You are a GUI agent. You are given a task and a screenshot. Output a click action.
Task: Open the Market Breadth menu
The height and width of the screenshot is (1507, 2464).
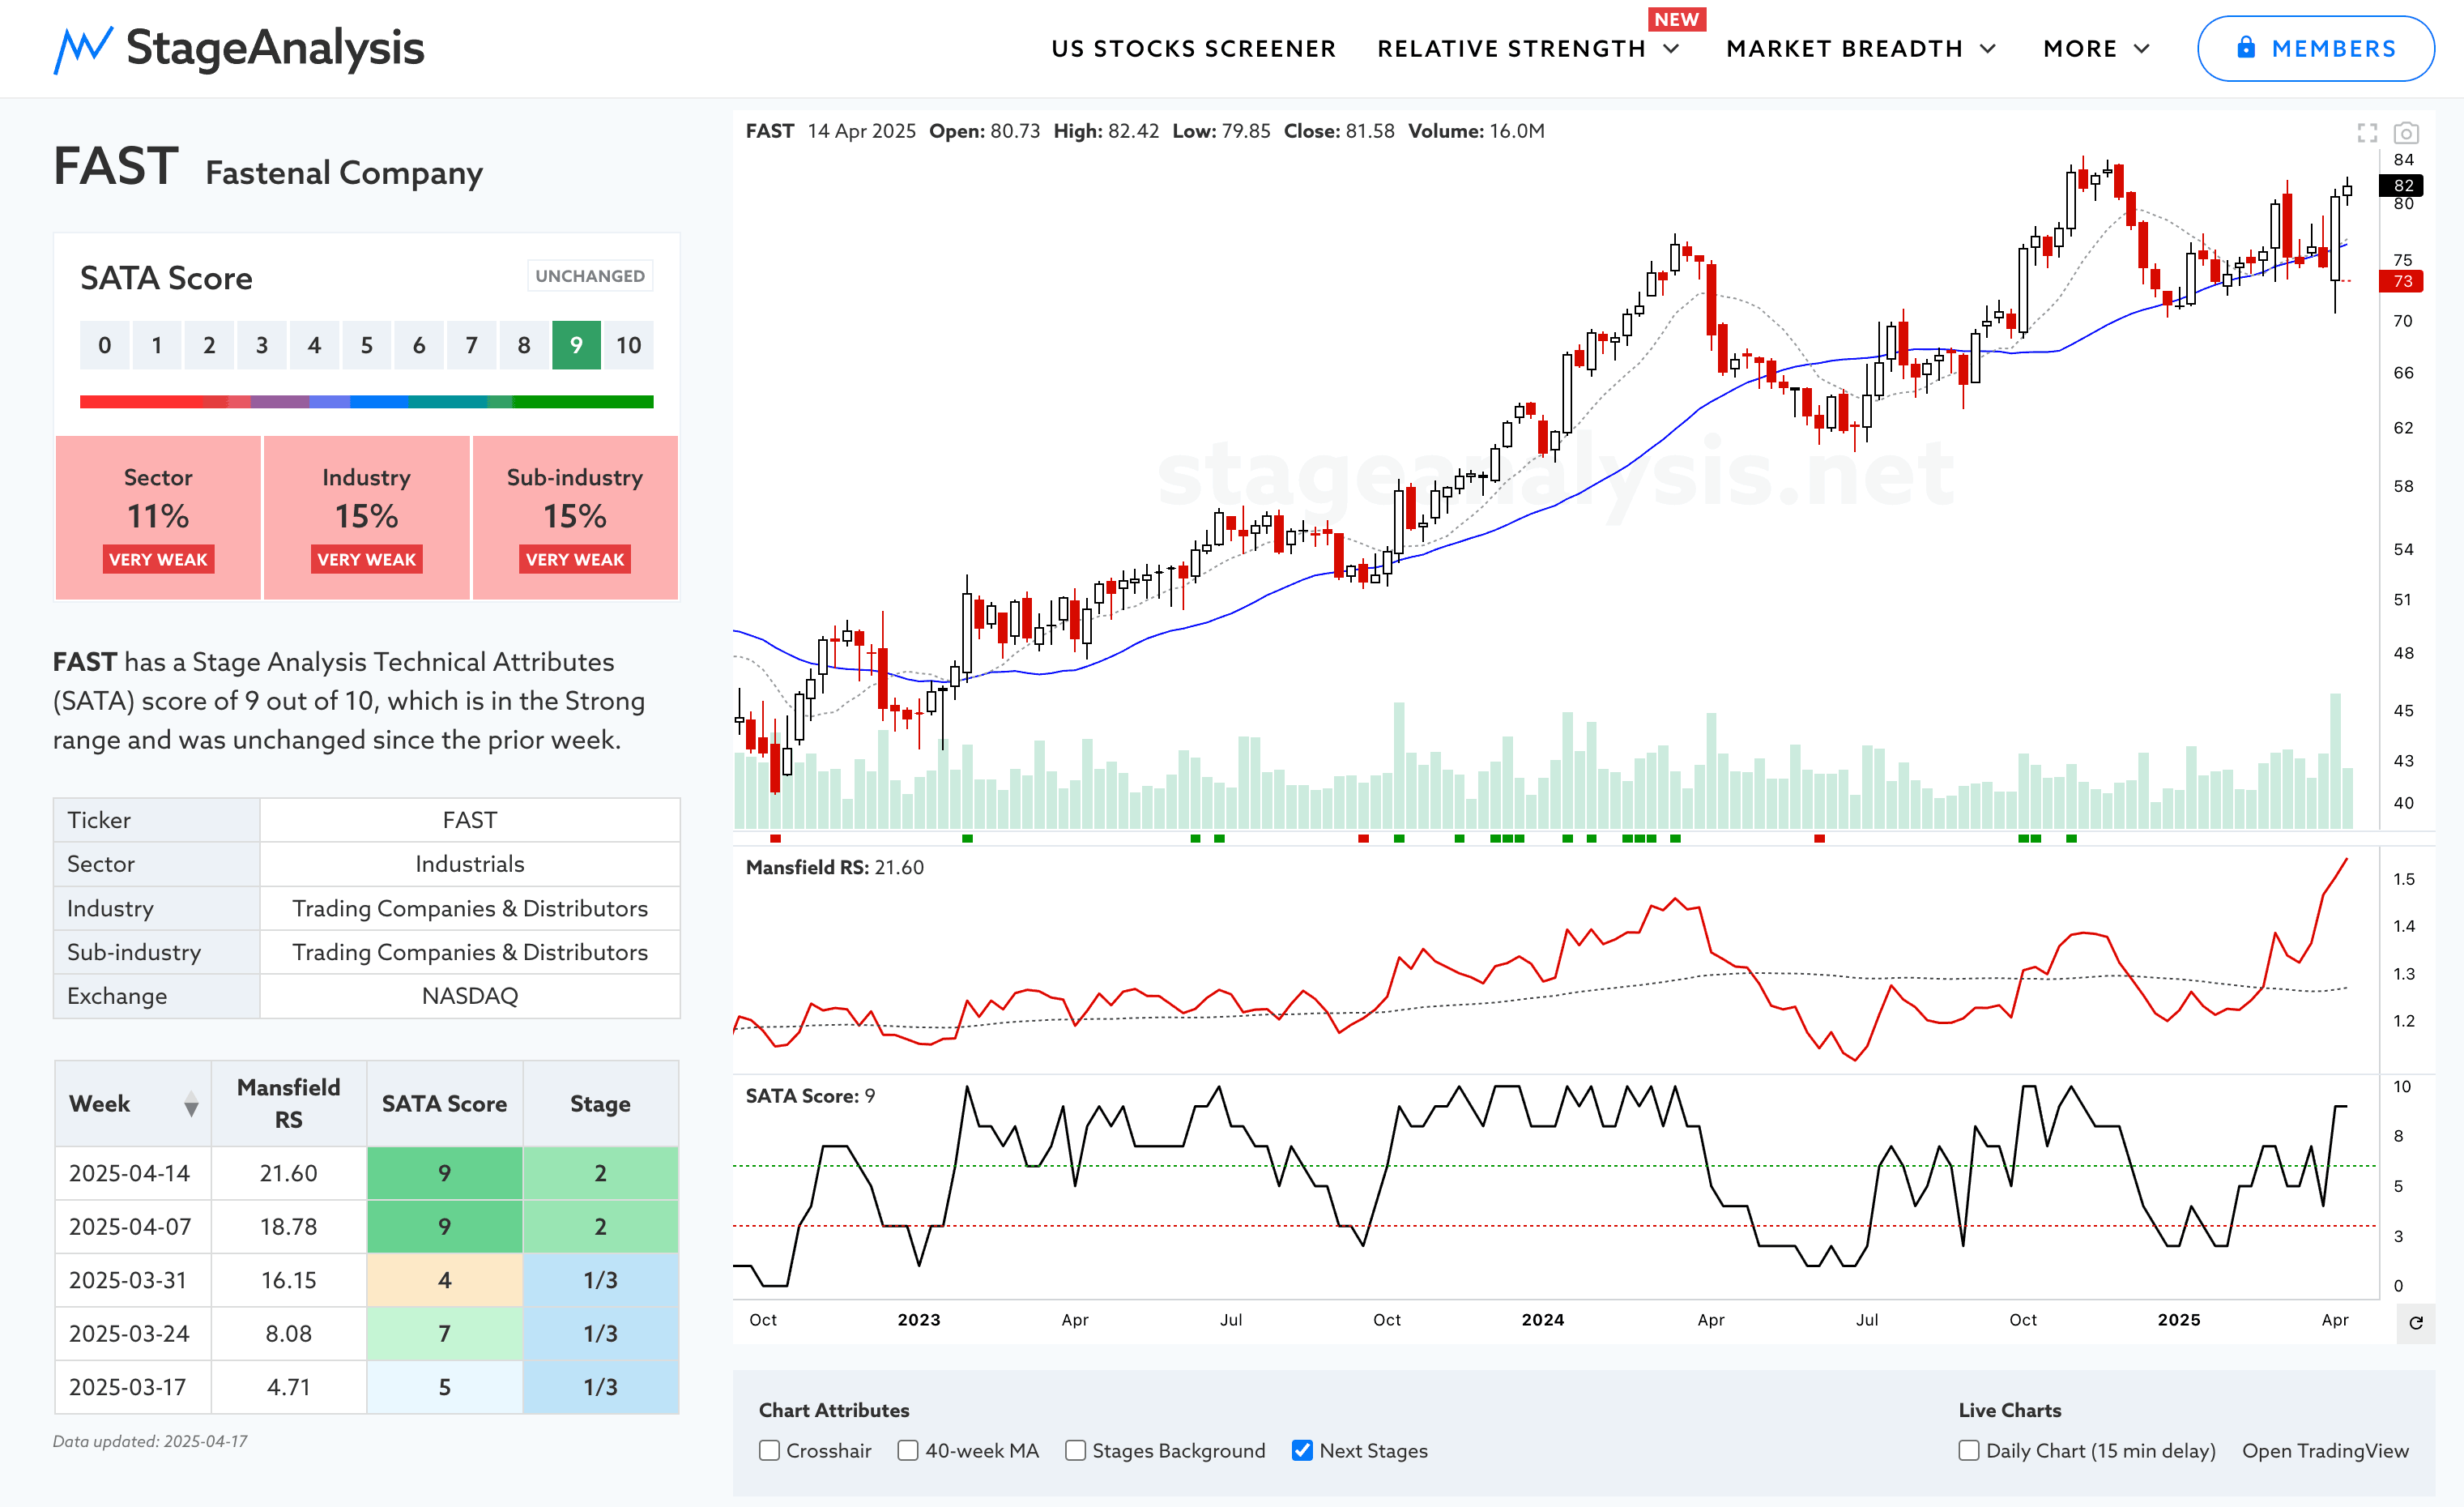click(x=1844, y=49)
